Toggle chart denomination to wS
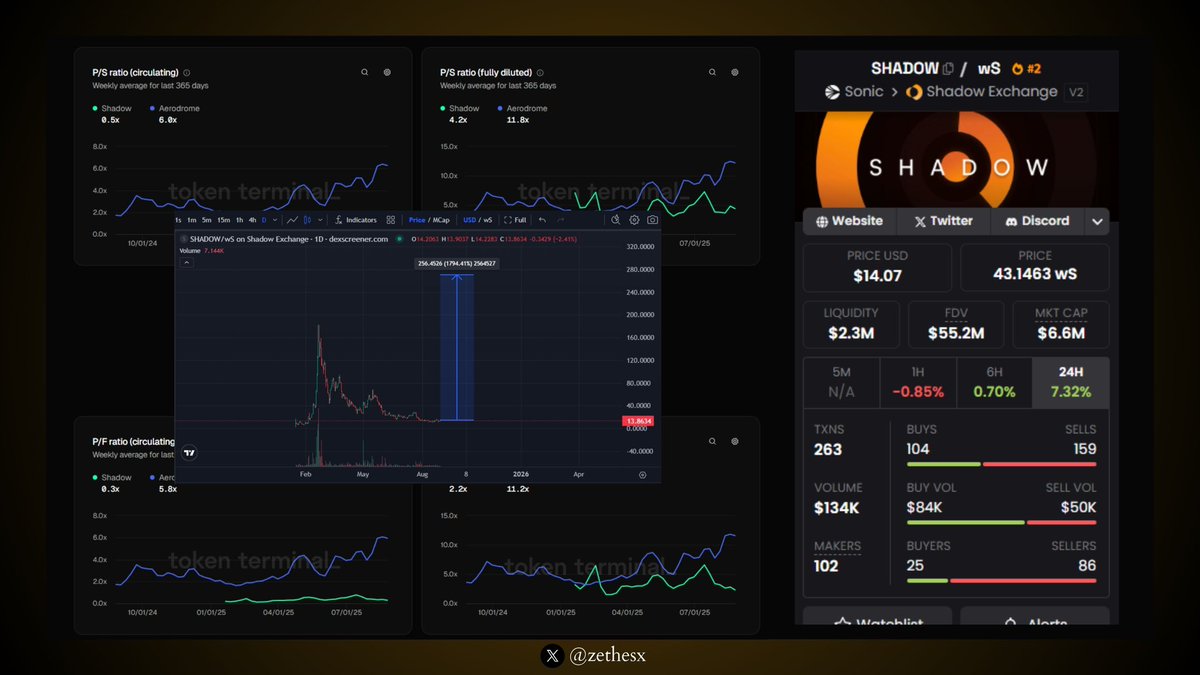 pyautogui.click(x=488, y=220)
